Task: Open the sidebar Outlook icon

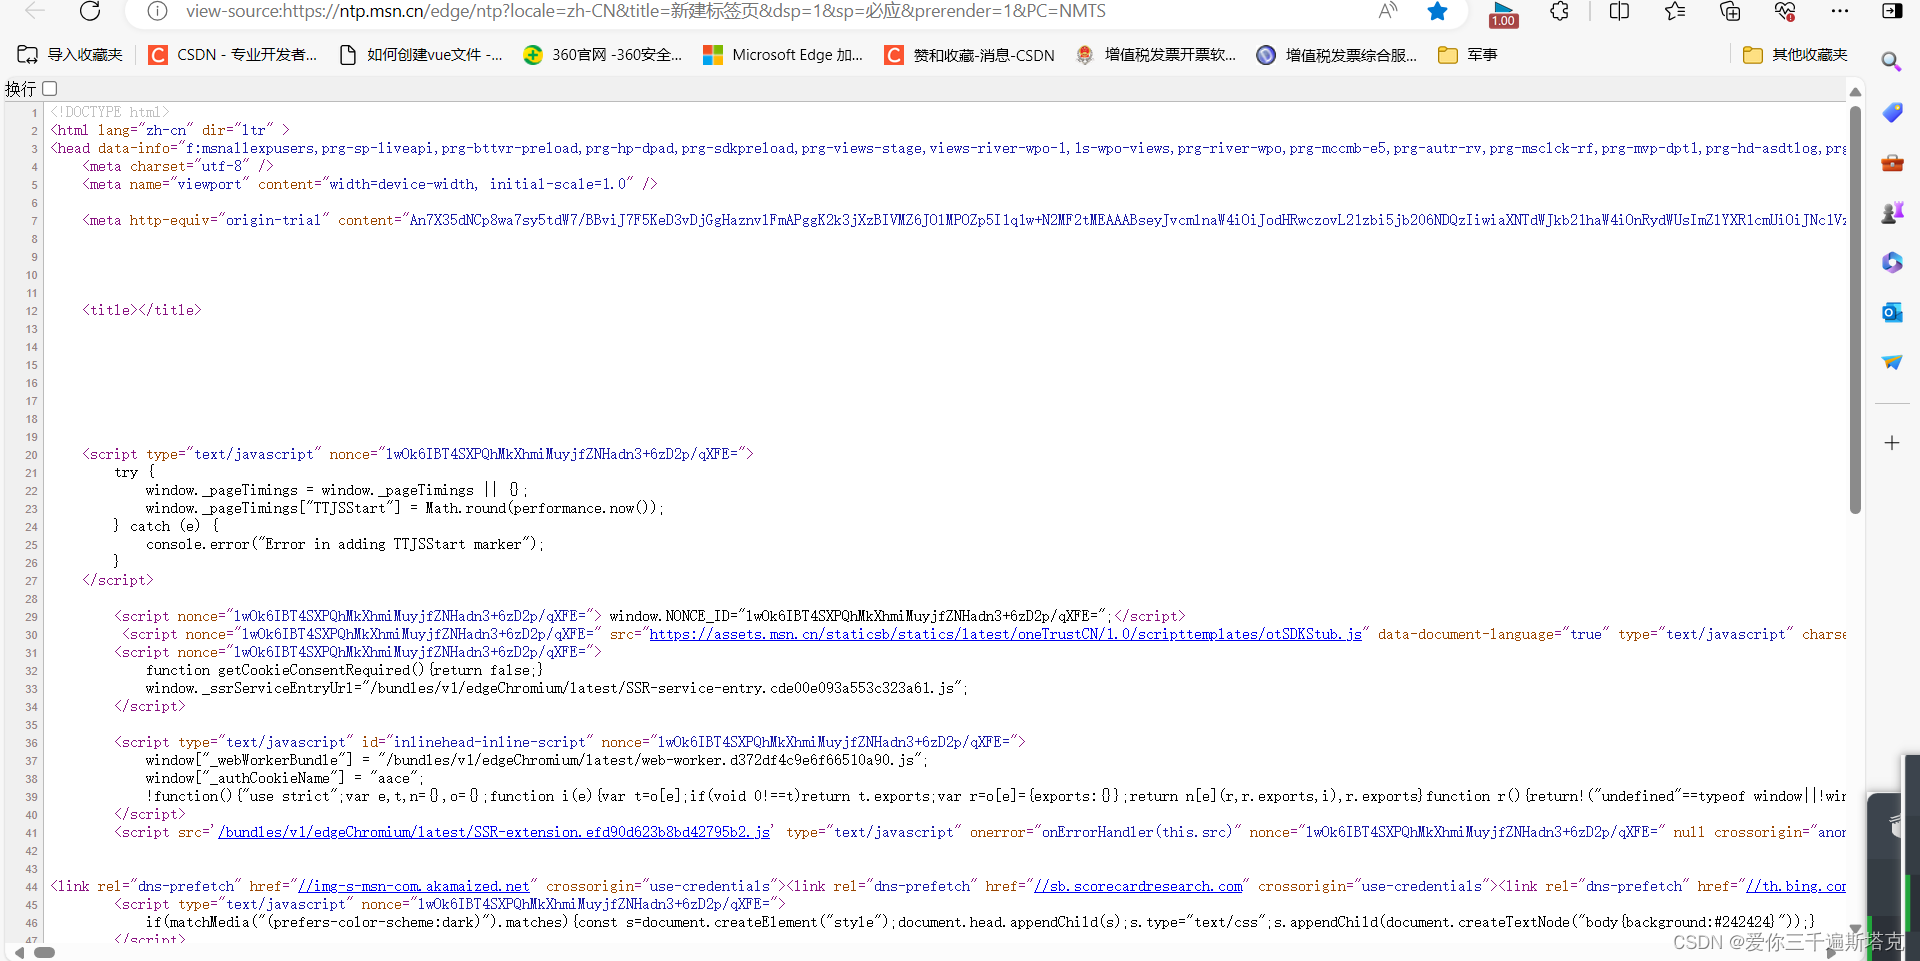Action: click(x=1892, y=312)
